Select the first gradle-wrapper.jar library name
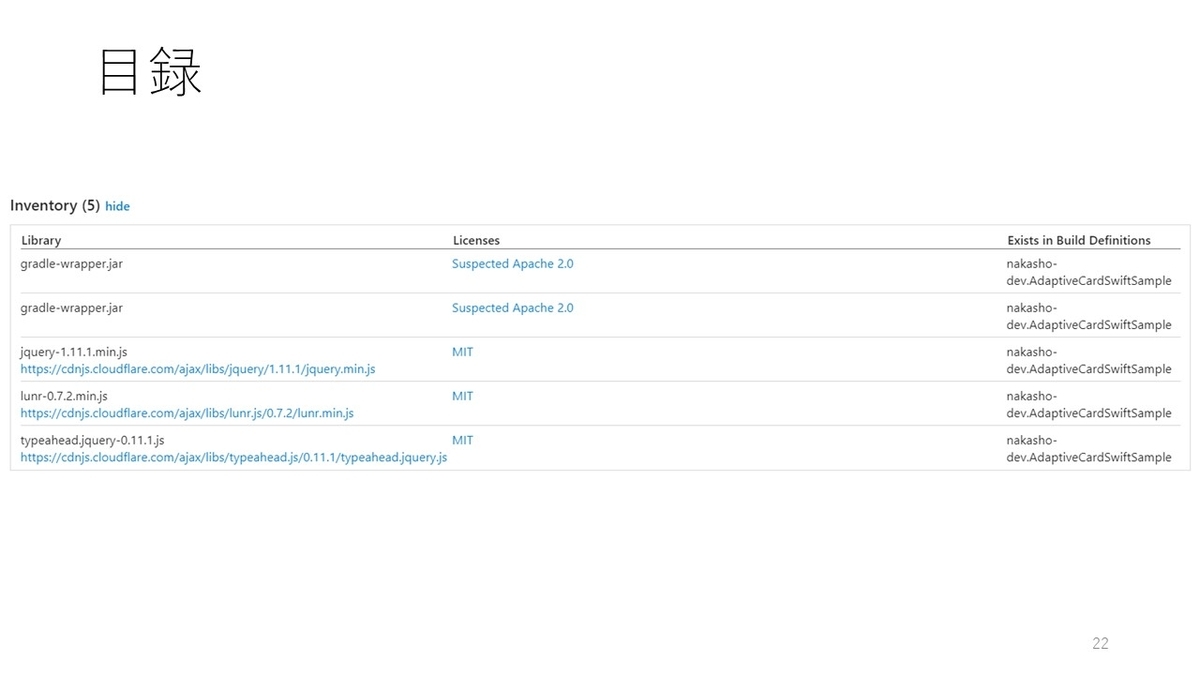This screenshot has width=1200, height=675. tap(72, 264)
